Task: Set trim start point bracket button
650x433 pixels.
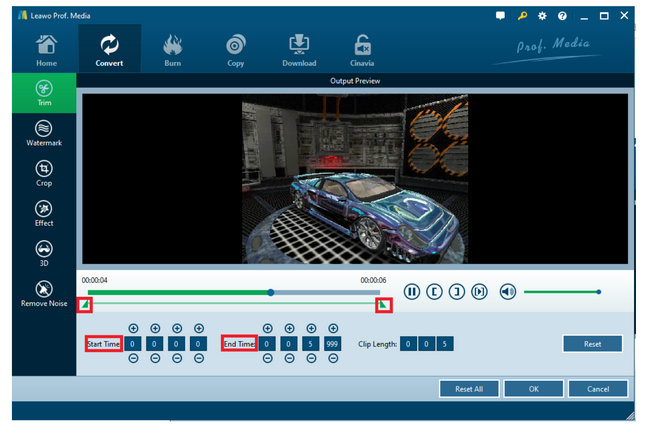Action: point(434,292)
